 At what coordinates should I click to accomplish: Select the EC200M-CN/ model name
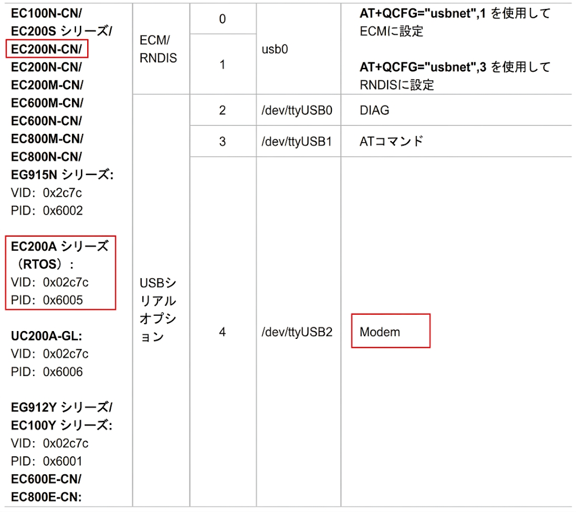click(x=47, y=85)
